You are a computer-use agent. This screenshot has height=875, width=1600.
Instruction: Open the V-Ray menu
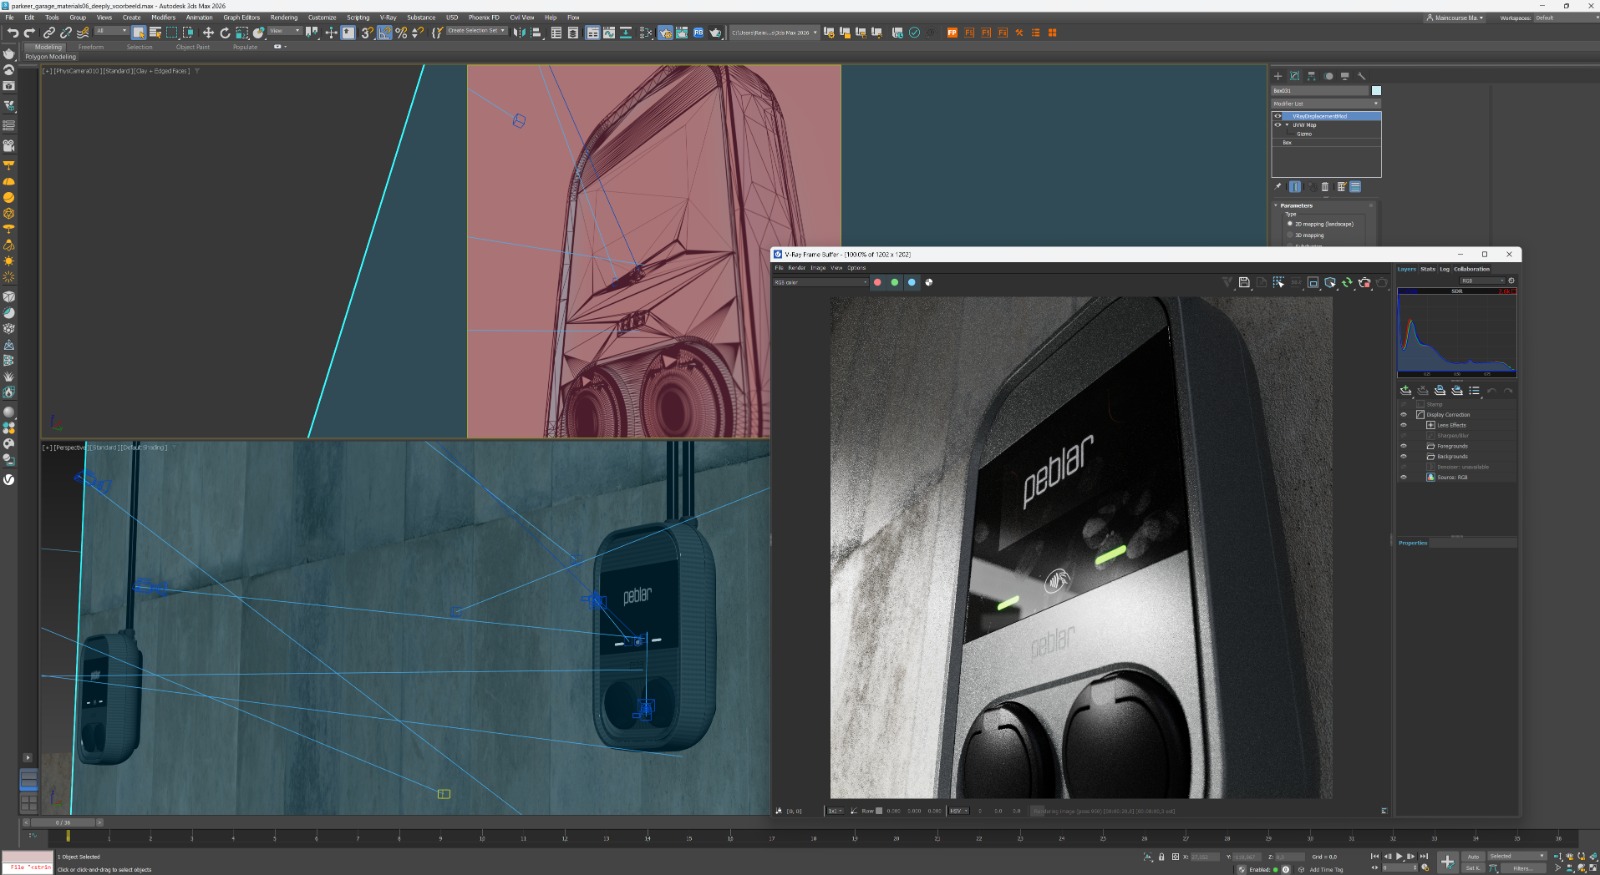click(x=388, y=17)
